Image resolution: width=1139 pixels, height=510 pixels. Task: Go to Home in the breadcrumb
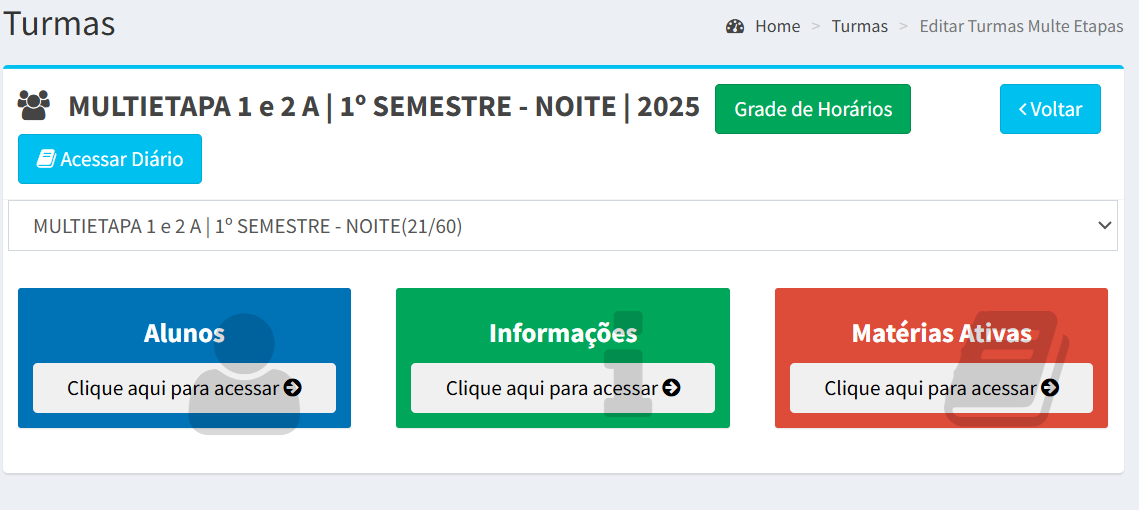(x=777, y=27)
